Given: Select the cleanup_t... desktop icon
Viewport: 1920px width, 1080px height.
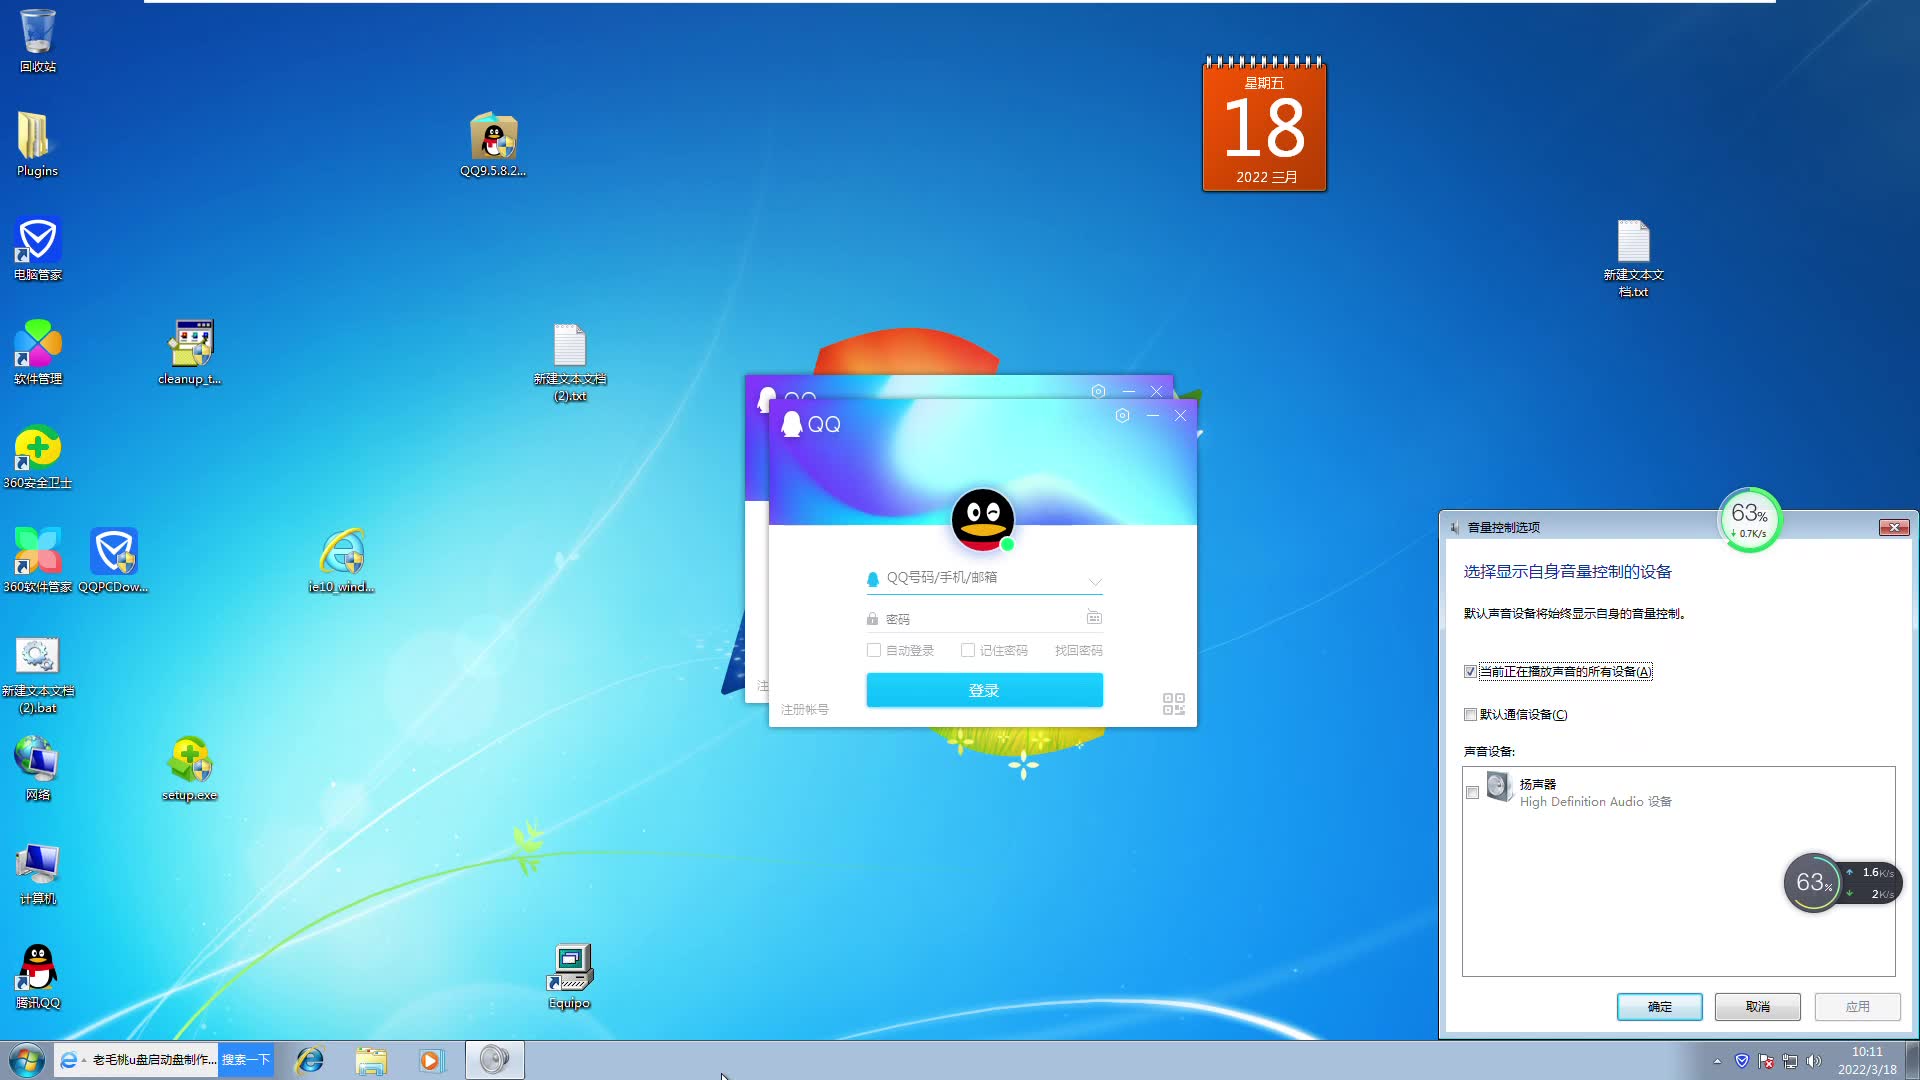Looking at the screenshot, I should tap(190, 352).
